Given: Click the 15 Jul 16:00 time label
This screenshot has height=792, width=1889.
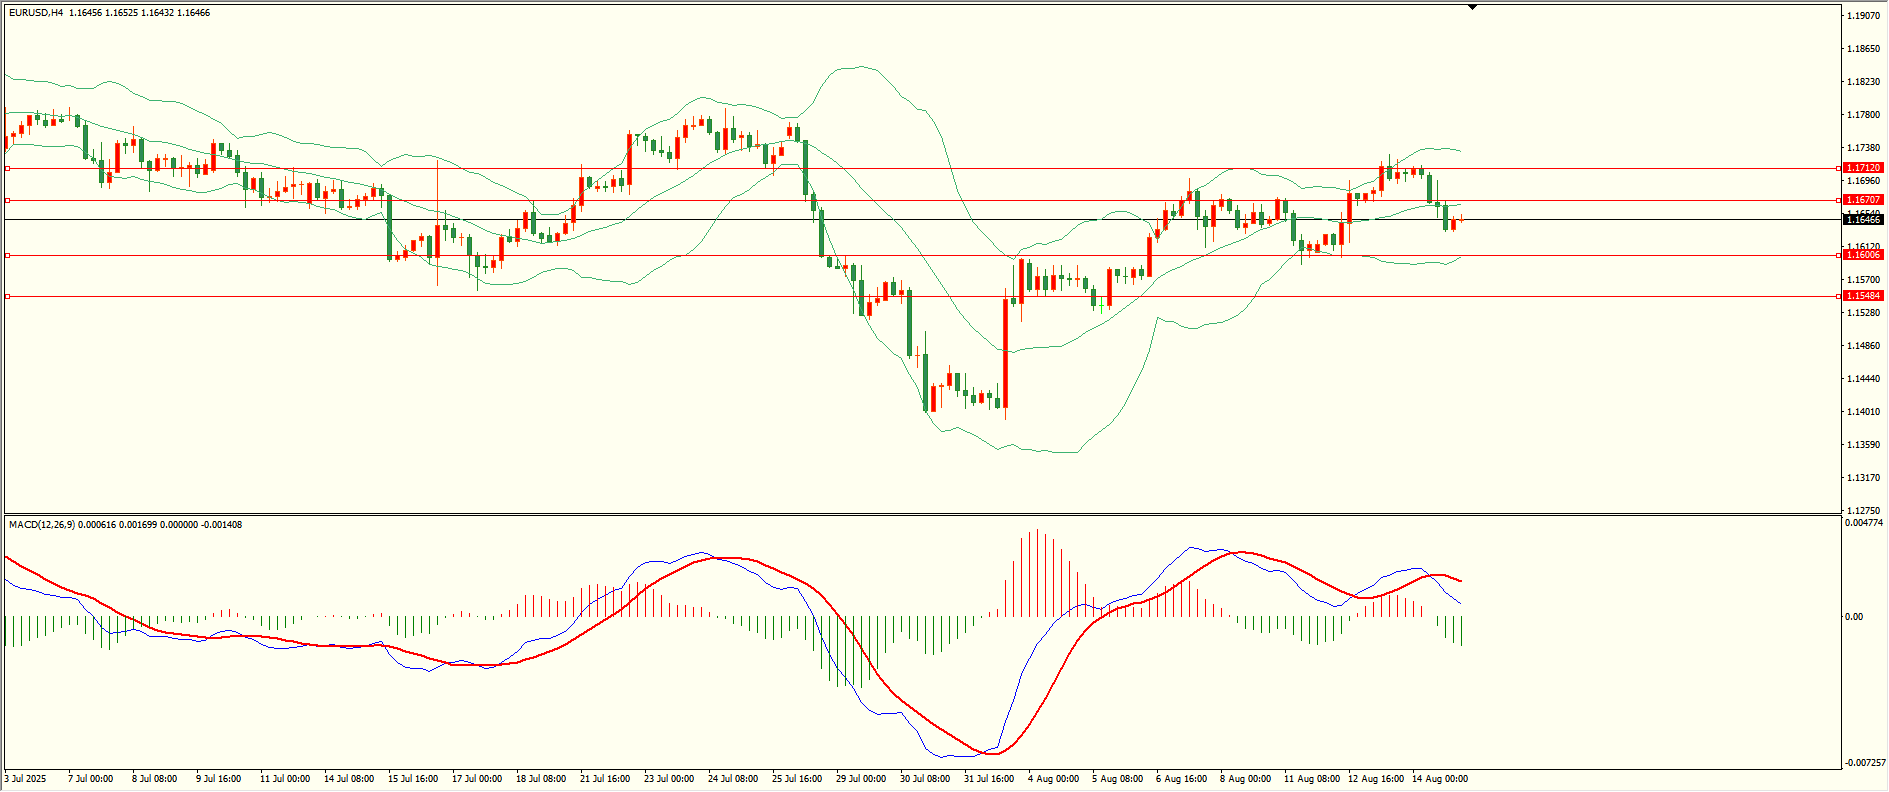Looking at the screenshot, I should [x=413, y=779].
